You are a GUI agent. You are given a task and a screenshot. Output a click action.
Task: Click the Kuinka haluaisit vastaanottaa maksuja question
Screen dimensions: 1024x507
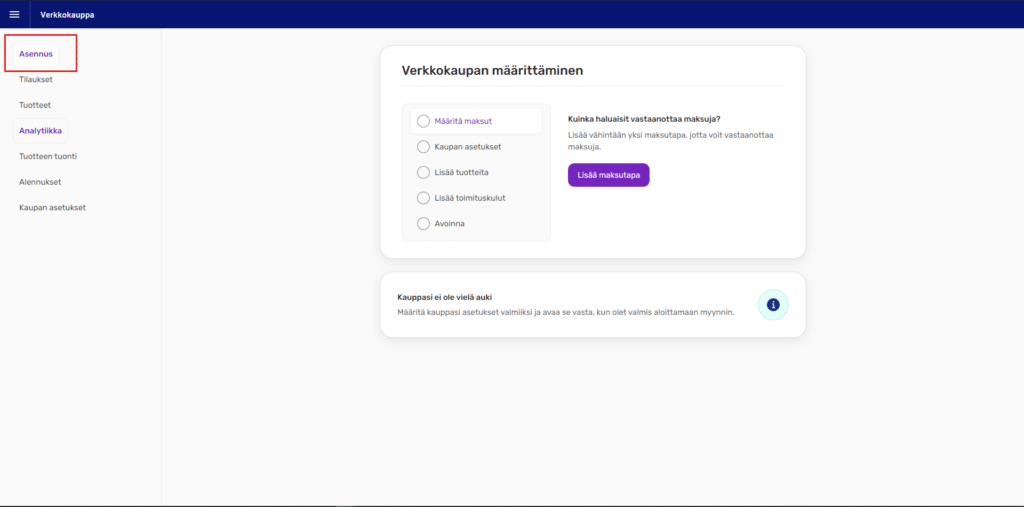(643, 119)
